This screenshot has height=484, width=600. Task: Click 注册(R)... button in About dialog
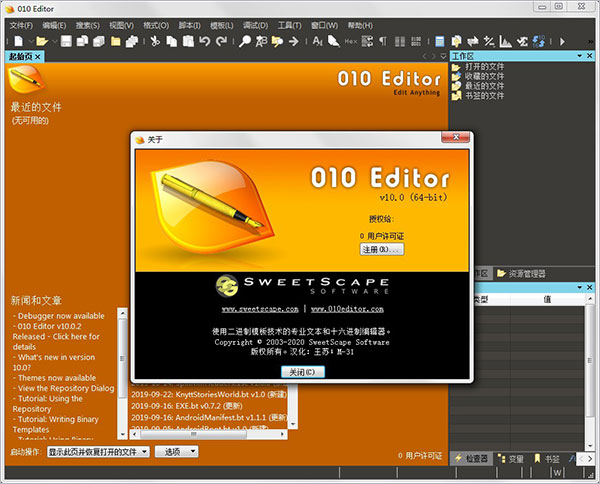click(x=382, y=249)
